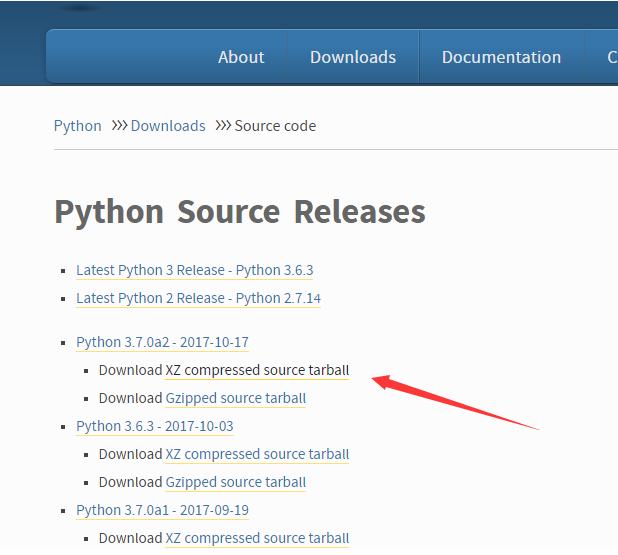Screen dimensions: 618x555
Task: Open the About navigation menu item
Action: pyautogui.click(x=241, y=57)
